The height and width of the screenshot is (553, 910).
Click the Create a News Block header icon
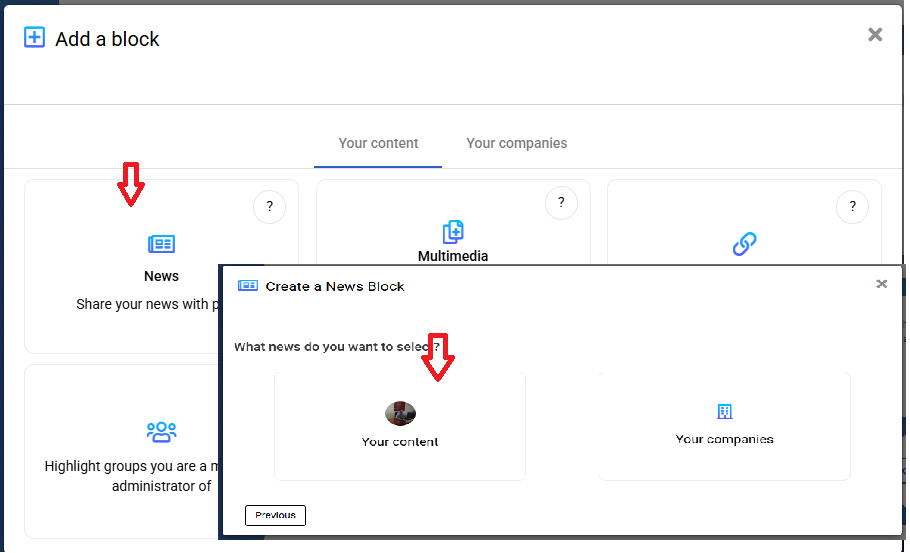248,286
